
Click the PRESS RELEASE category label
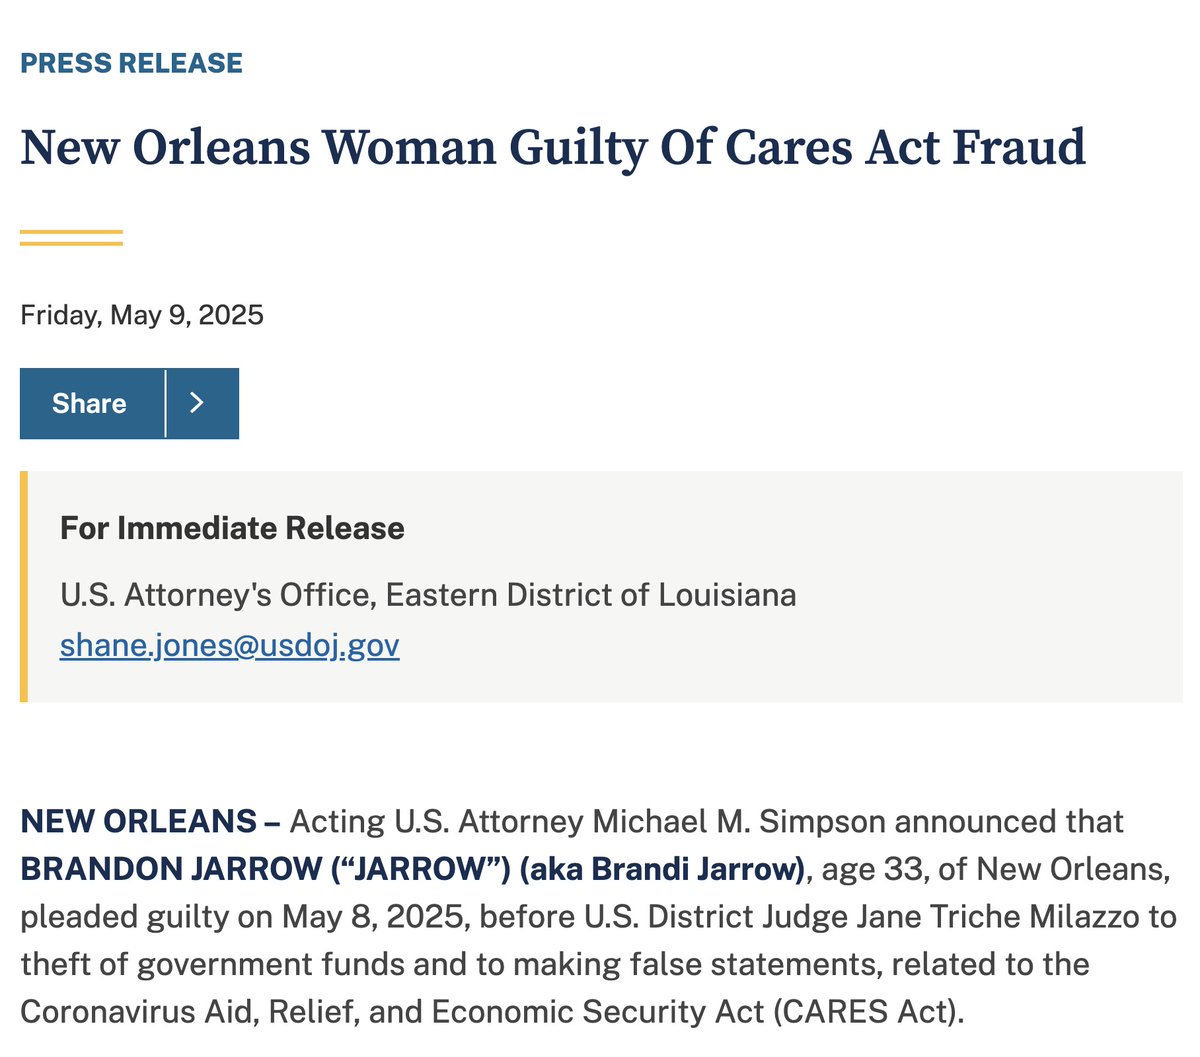[131, 63]
